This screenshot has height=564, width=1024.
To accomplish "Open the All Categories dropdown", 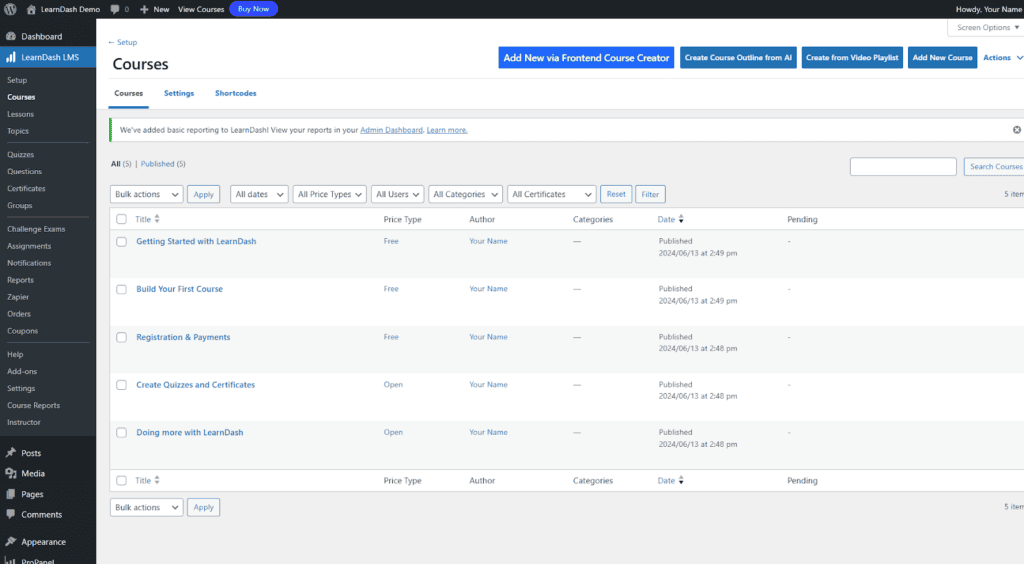I will 466,195.
